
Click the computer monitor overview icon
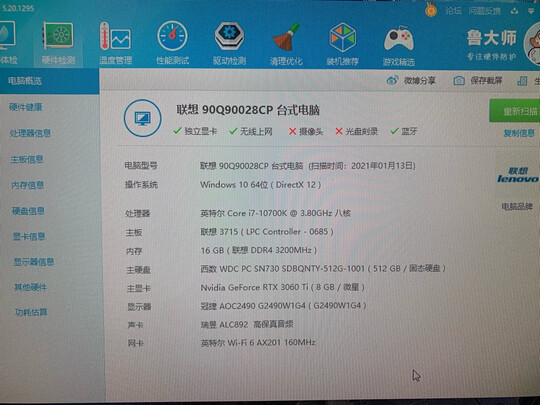(x=142, y=118)
